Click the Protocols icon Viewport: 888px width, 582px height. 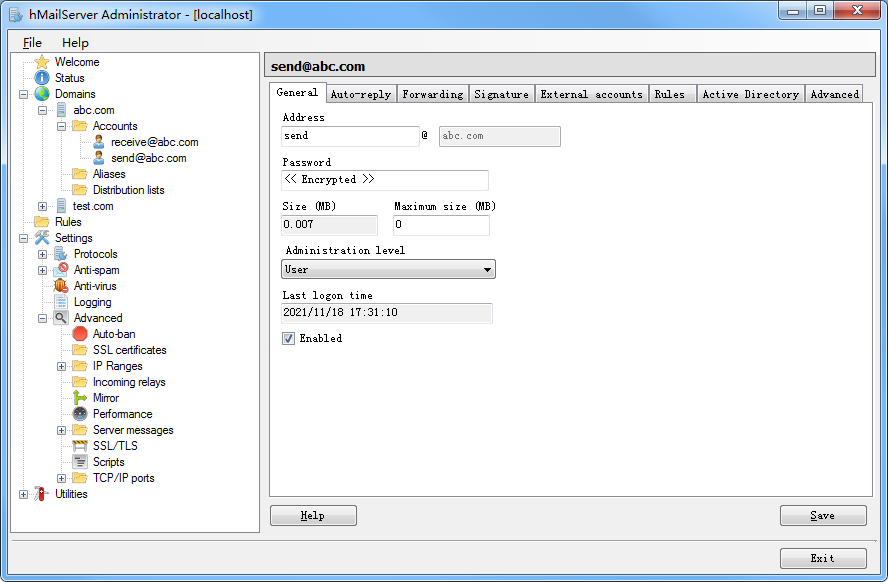(61, 254)
